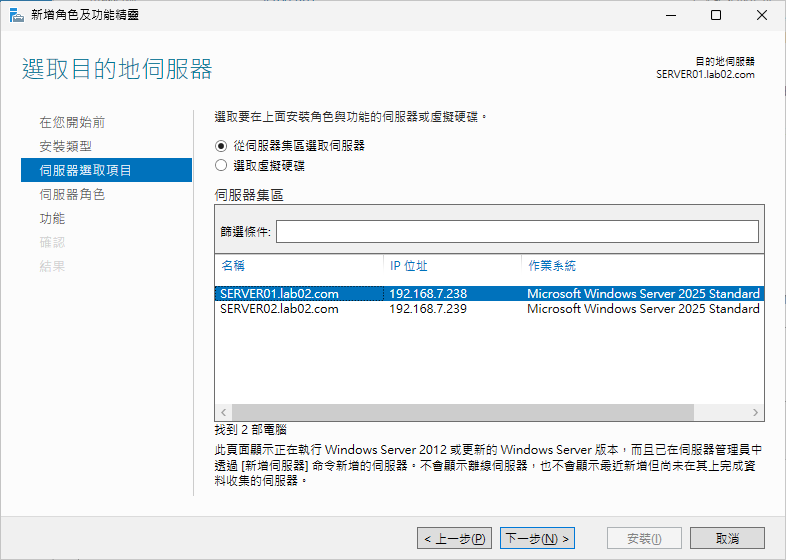Click SERVER02's Windows Server 2025 Standard cell

coord(643,308)
